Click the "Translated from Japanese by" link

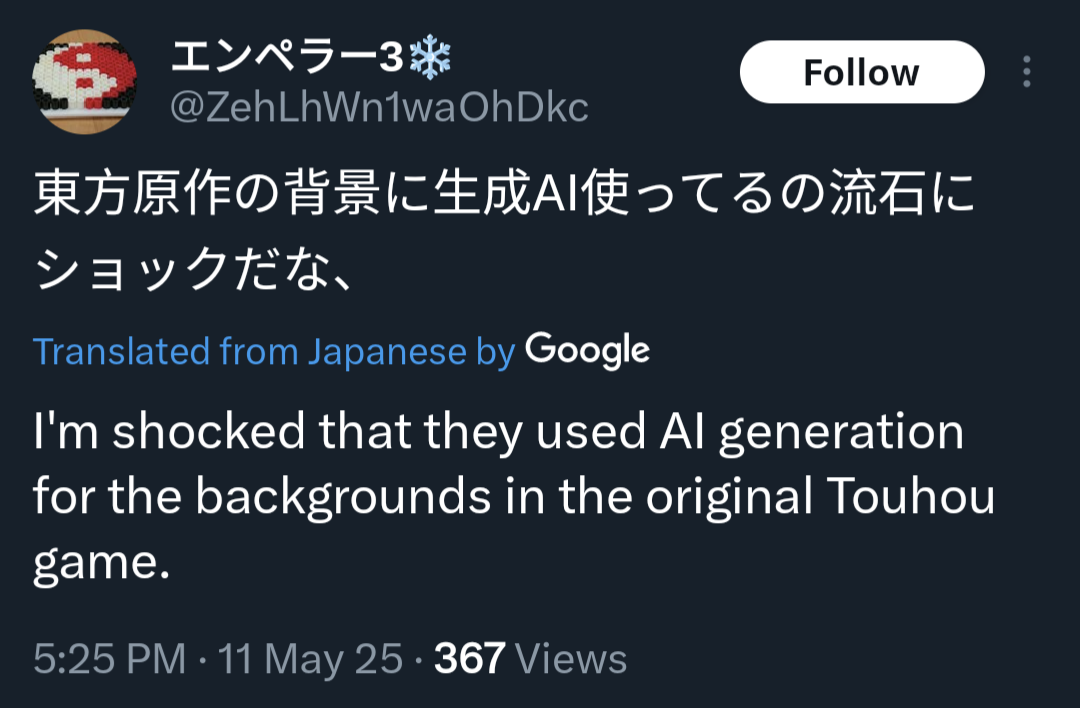pyautogui.click(x=274, y=351)
